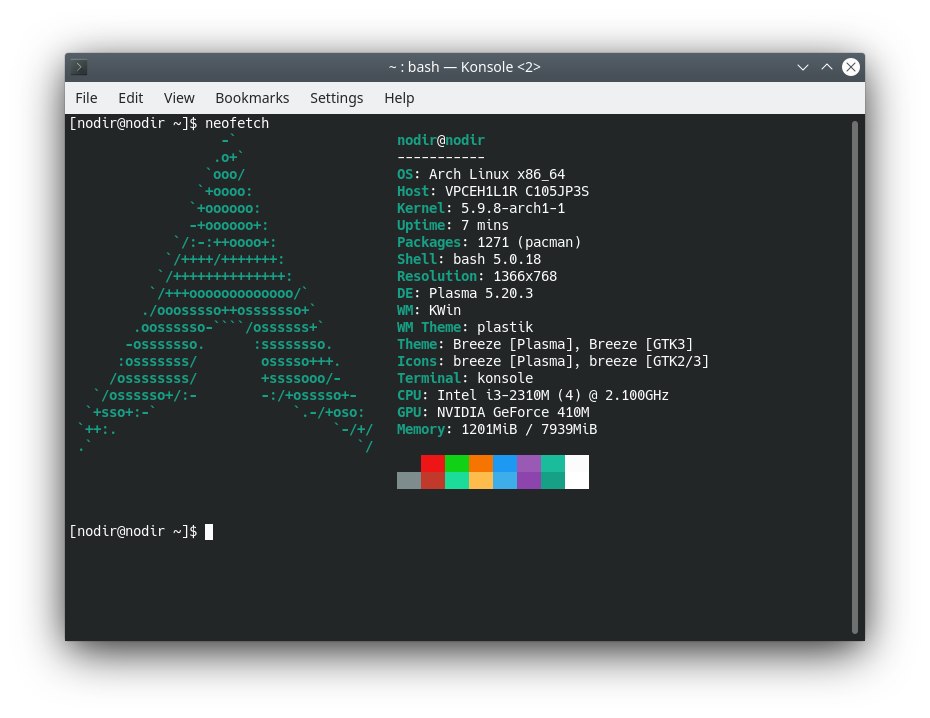Open the File menu
The height and width of the screenshot is (718, 930).
(87, 98)
